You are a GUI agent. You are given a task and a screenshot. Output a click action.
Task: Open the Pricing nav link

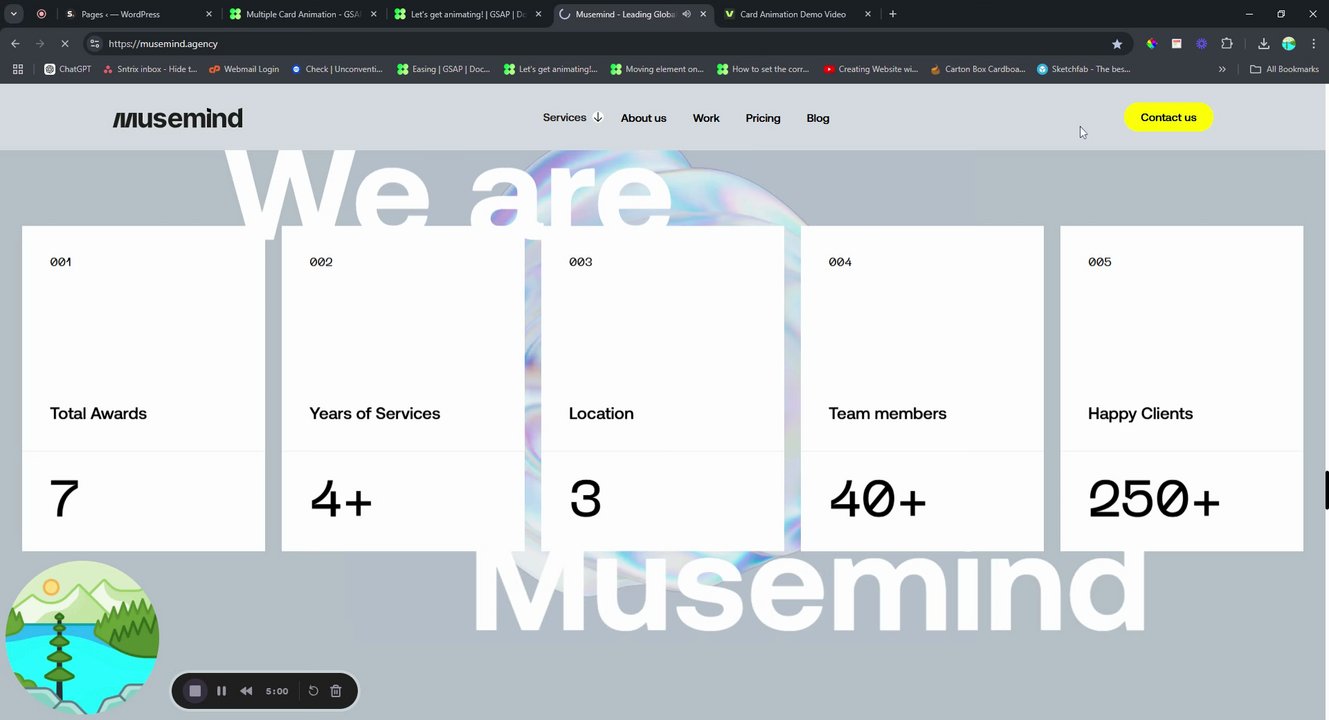tap(763, 118)
